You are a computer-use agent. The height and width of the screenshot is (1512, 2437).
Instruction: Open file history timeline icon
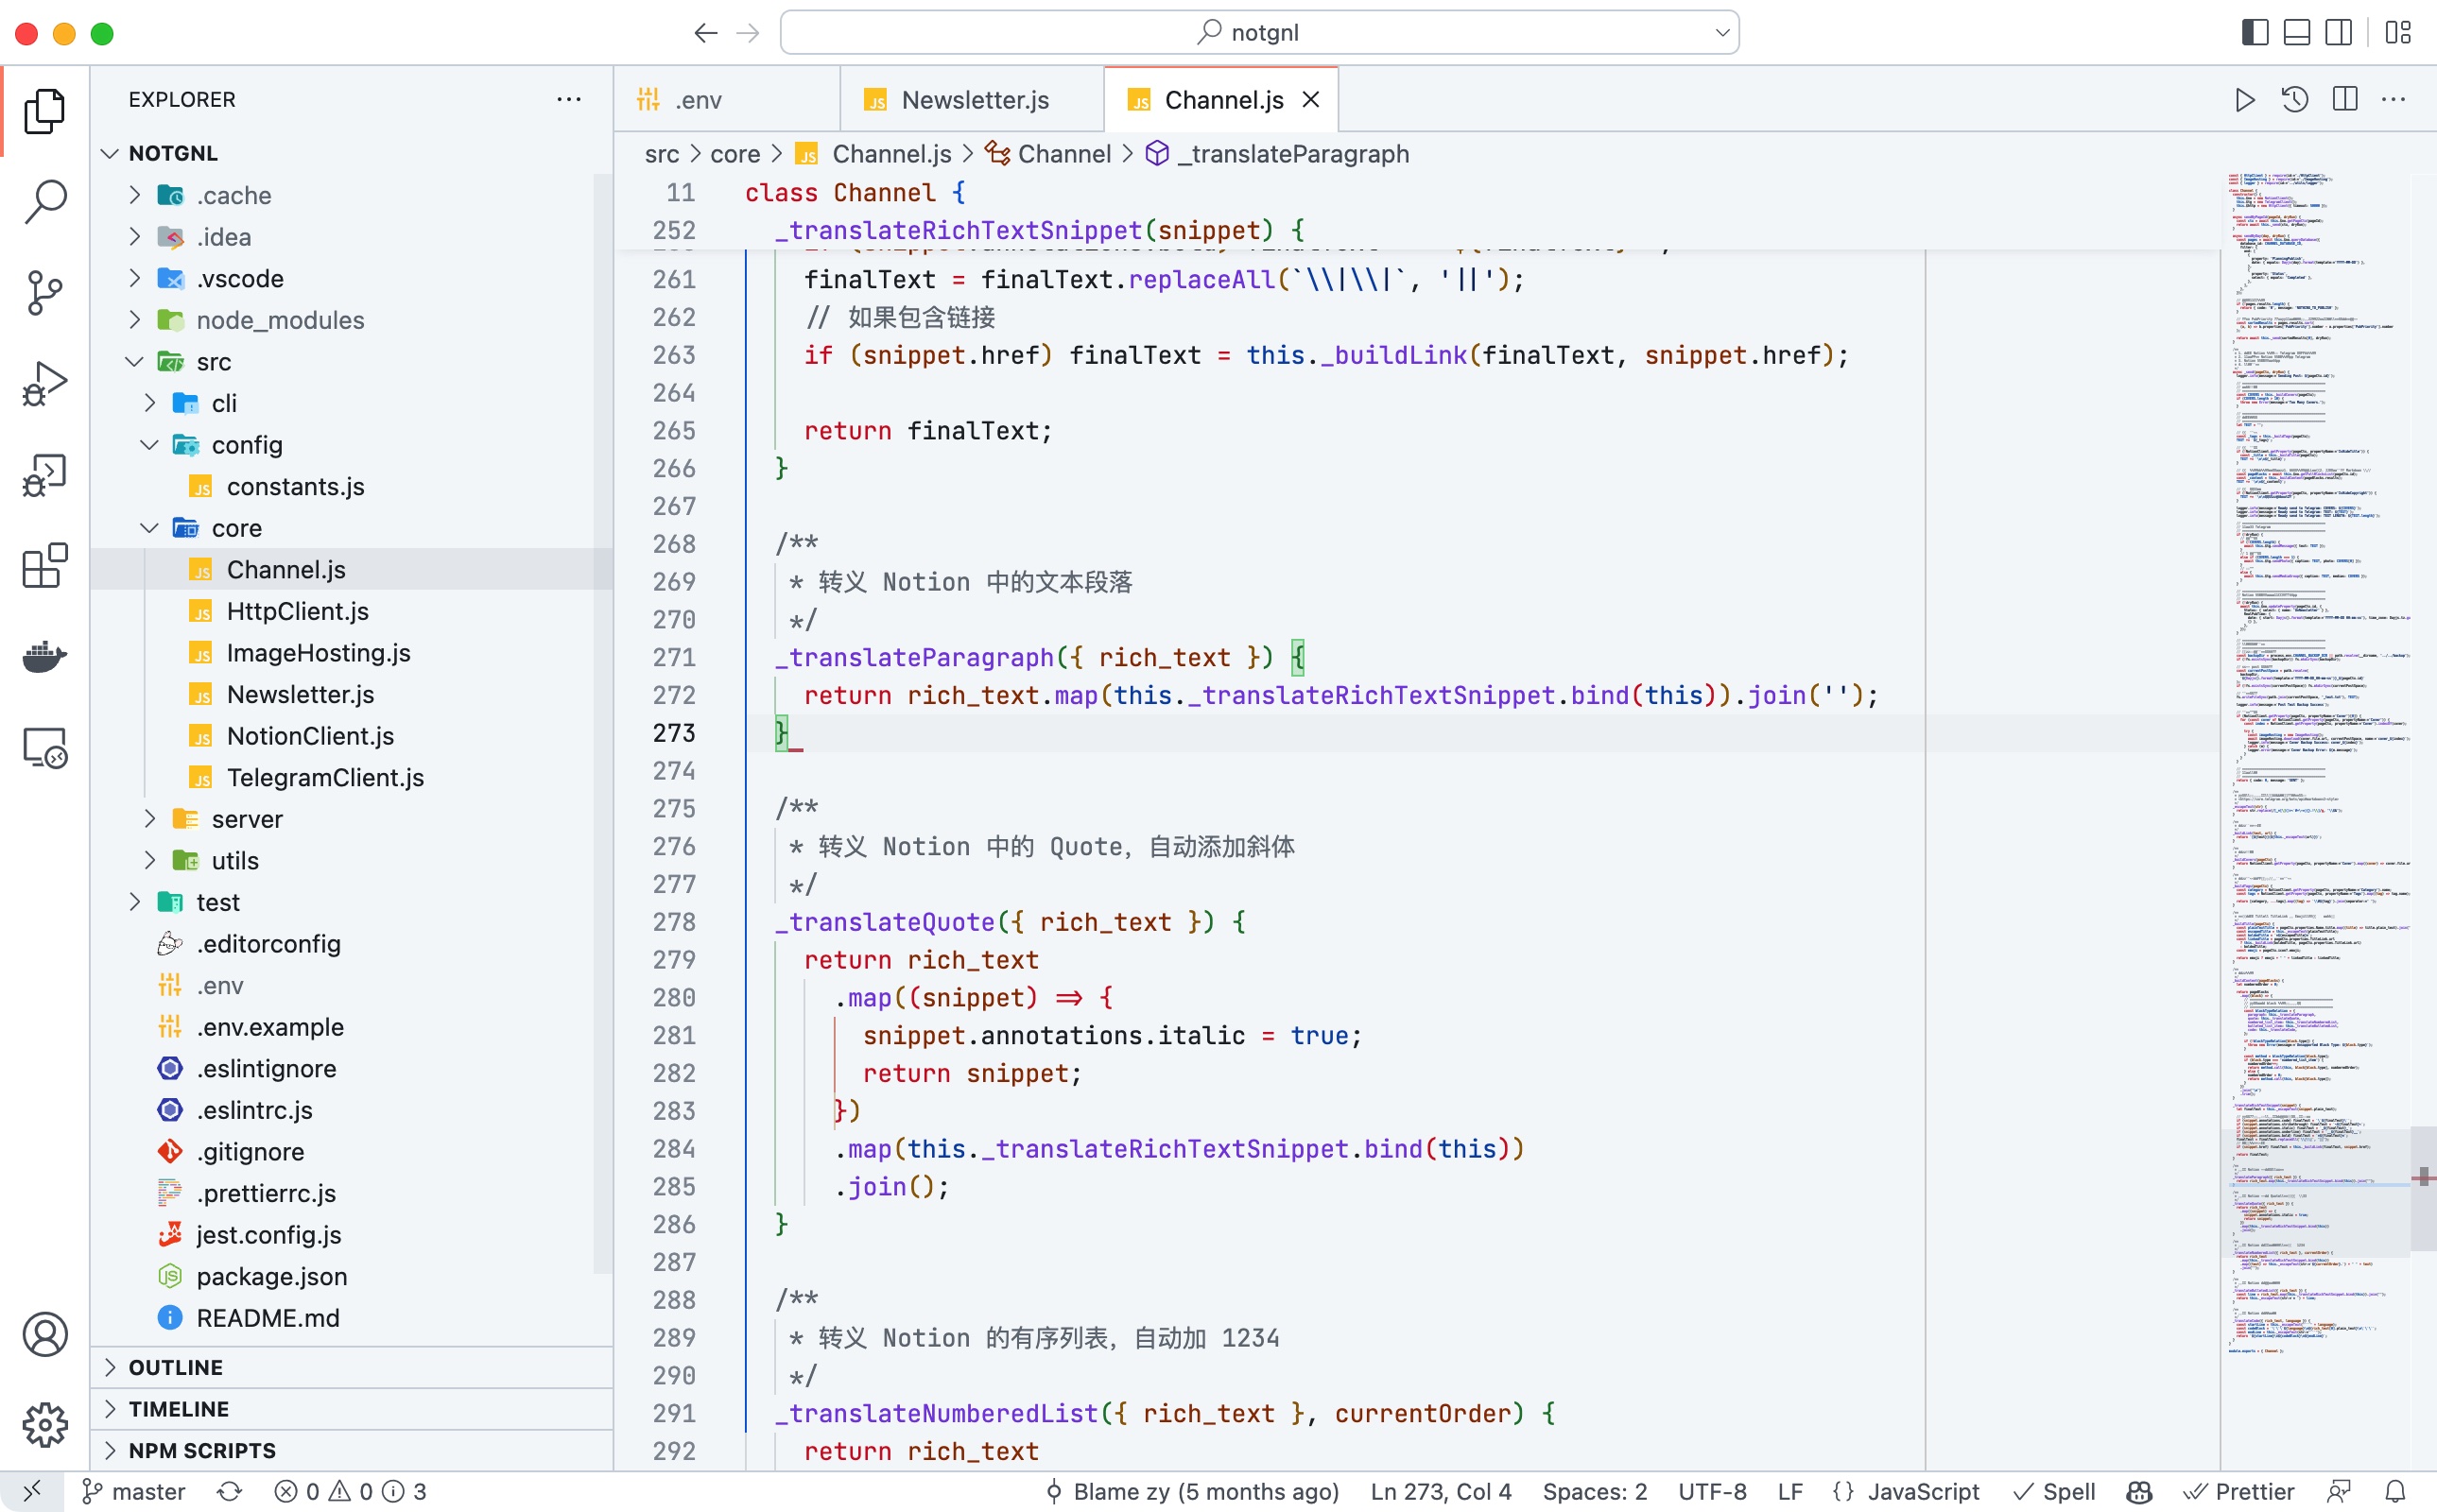(x=2295, y=100)
